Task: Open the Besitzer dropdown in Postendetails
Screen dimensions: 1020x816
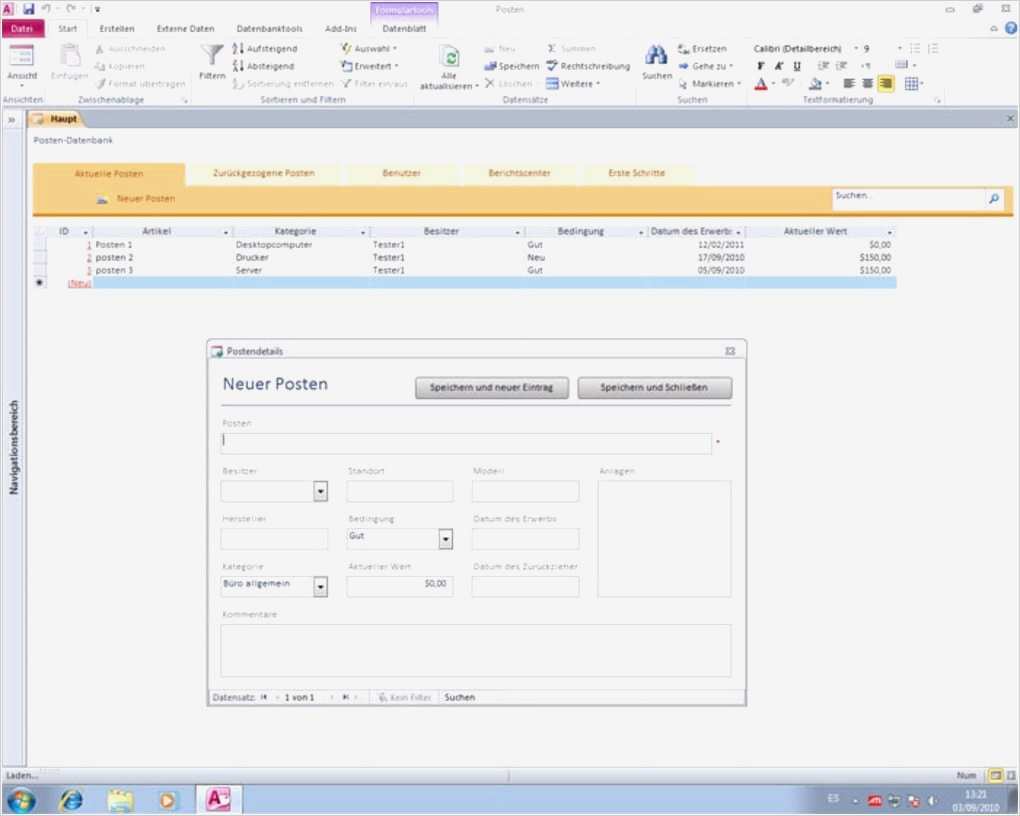Action: 321,491
